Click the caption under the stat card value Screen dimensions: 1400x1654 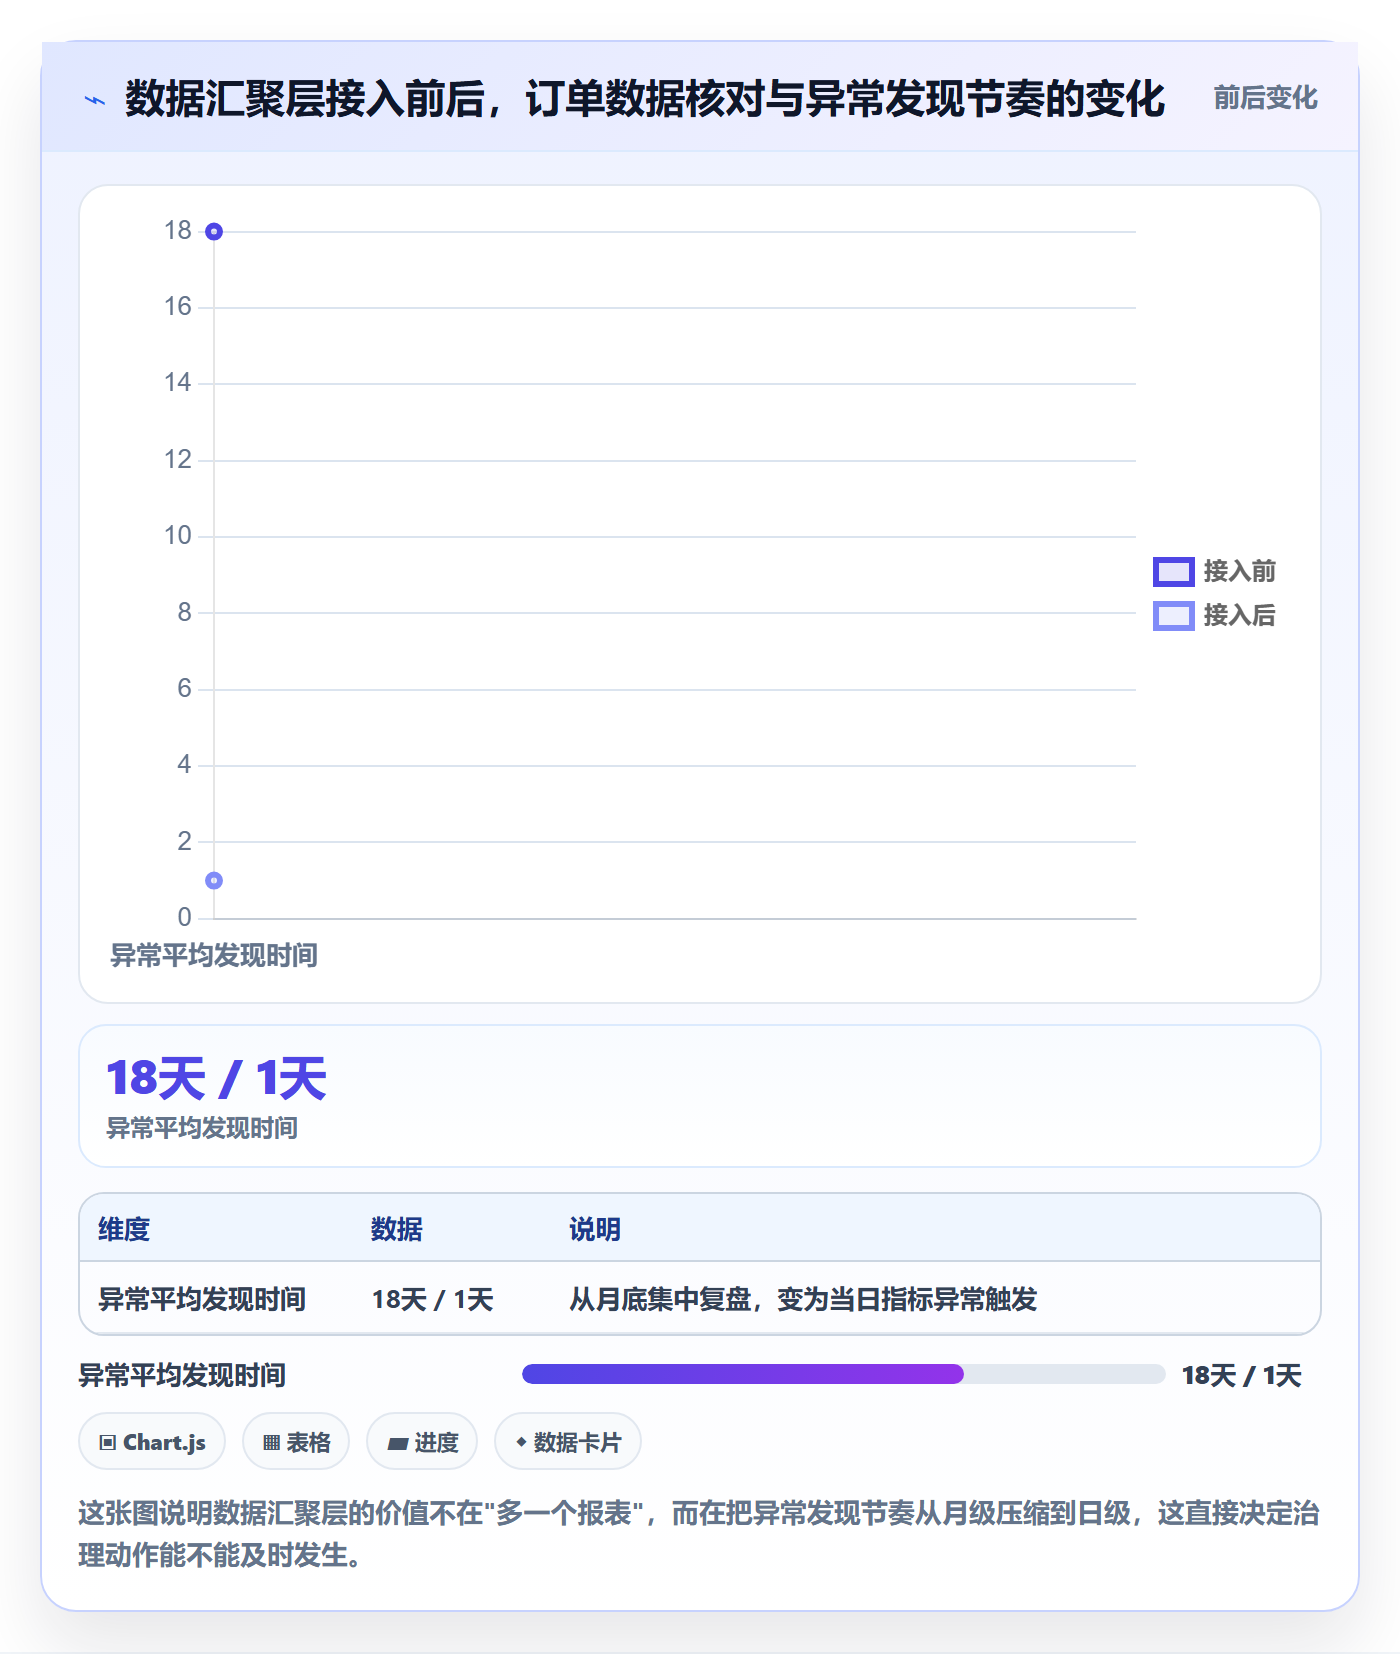(202, 1128)
